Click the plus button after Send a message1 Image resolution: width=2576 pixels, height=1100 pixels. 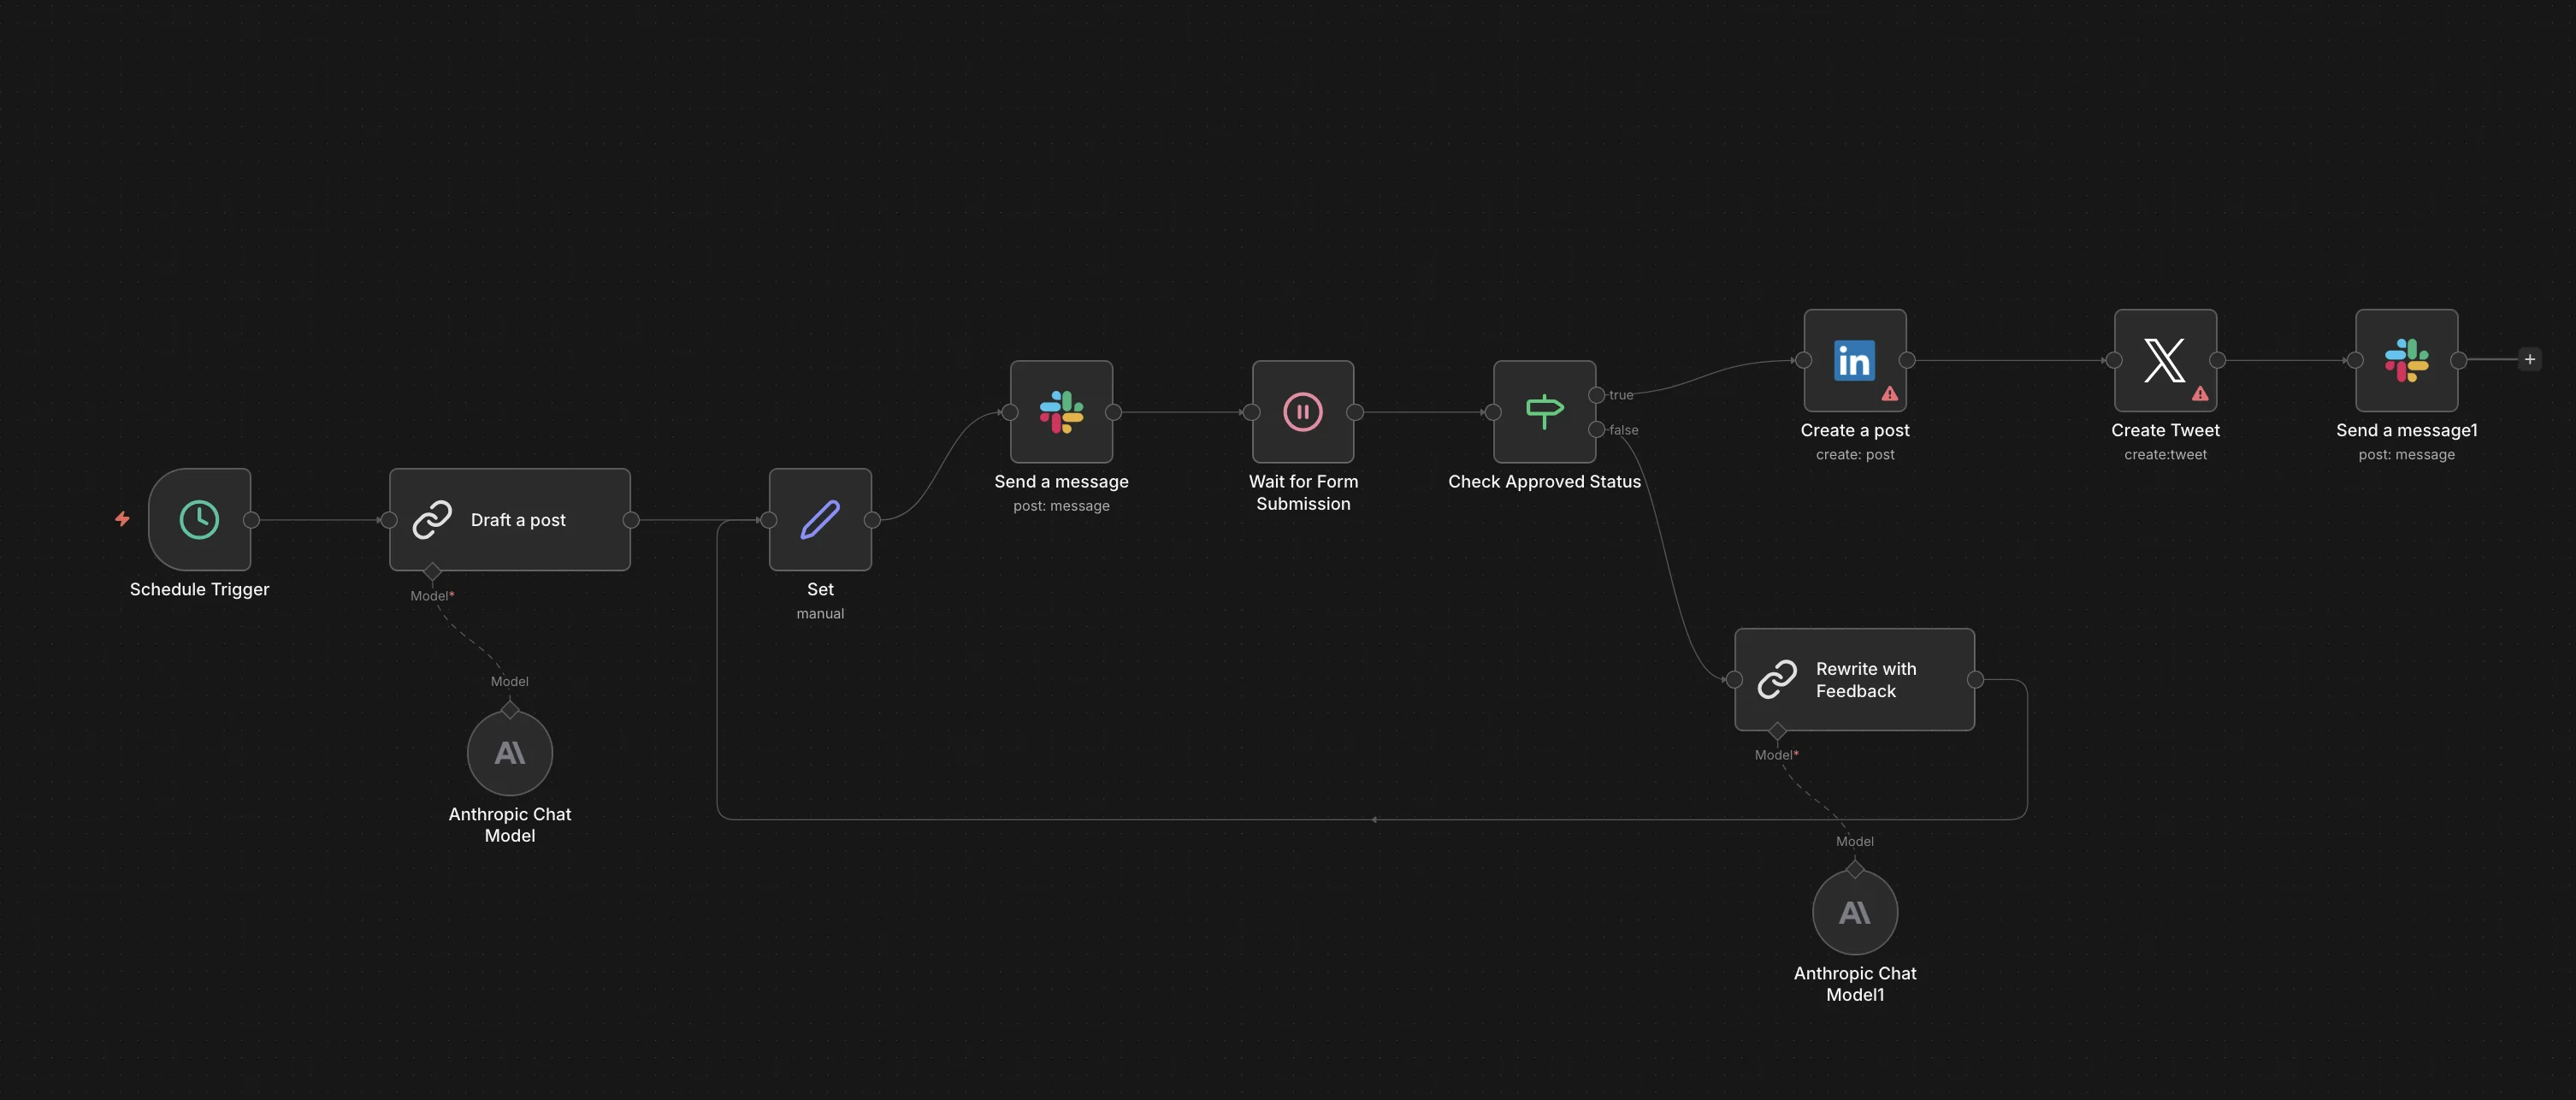click(x=2530, y=359)
